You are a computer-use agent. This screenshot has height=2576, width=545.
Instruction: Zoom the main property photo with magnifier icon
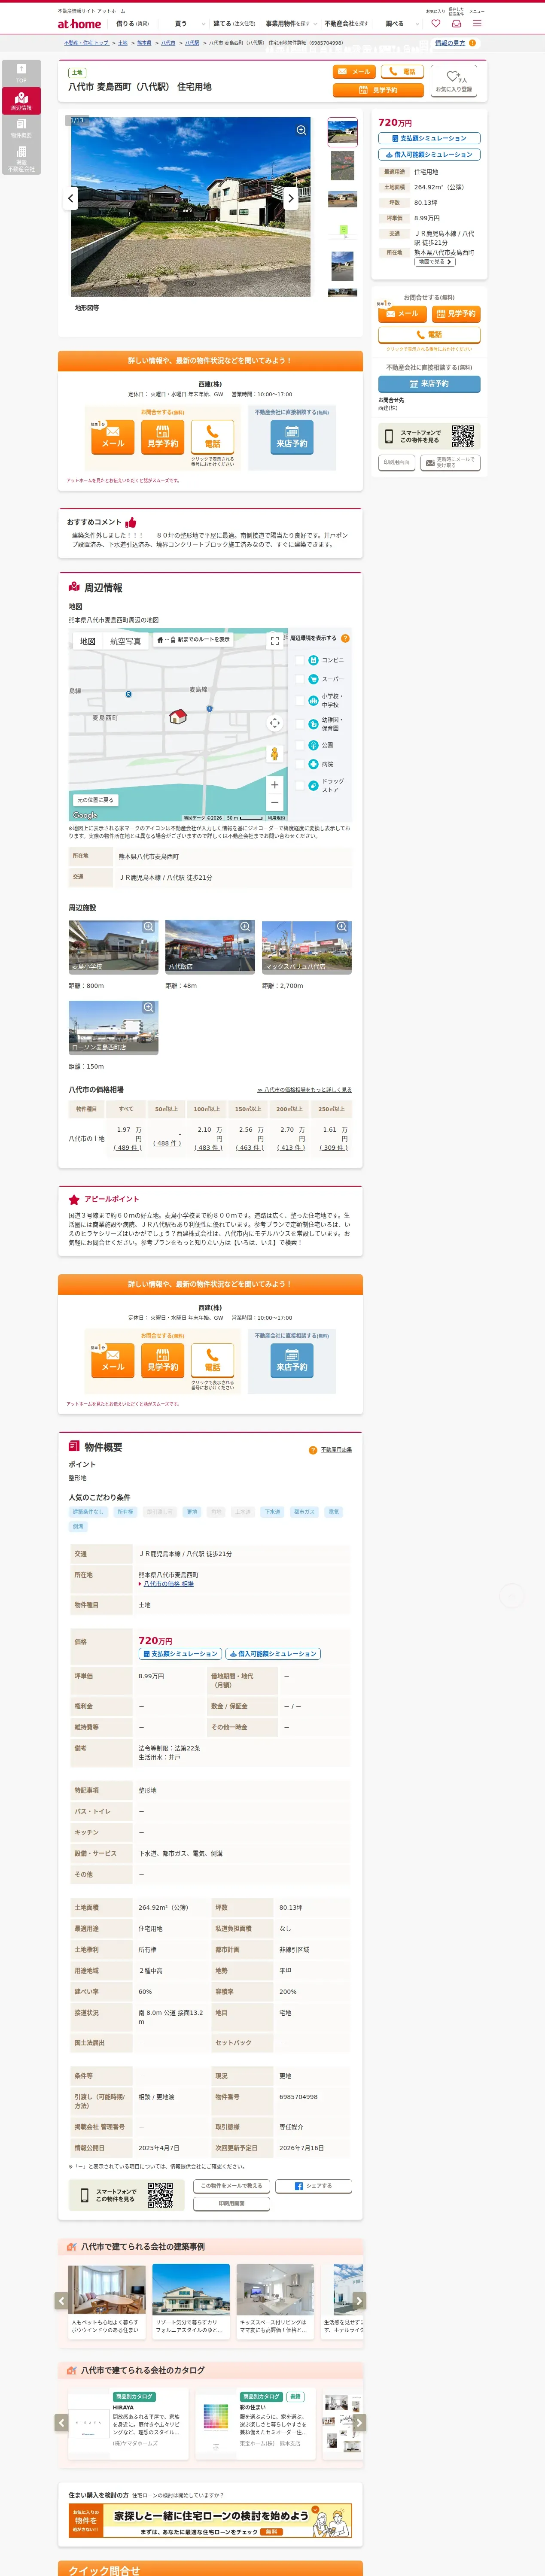[301, 130]
